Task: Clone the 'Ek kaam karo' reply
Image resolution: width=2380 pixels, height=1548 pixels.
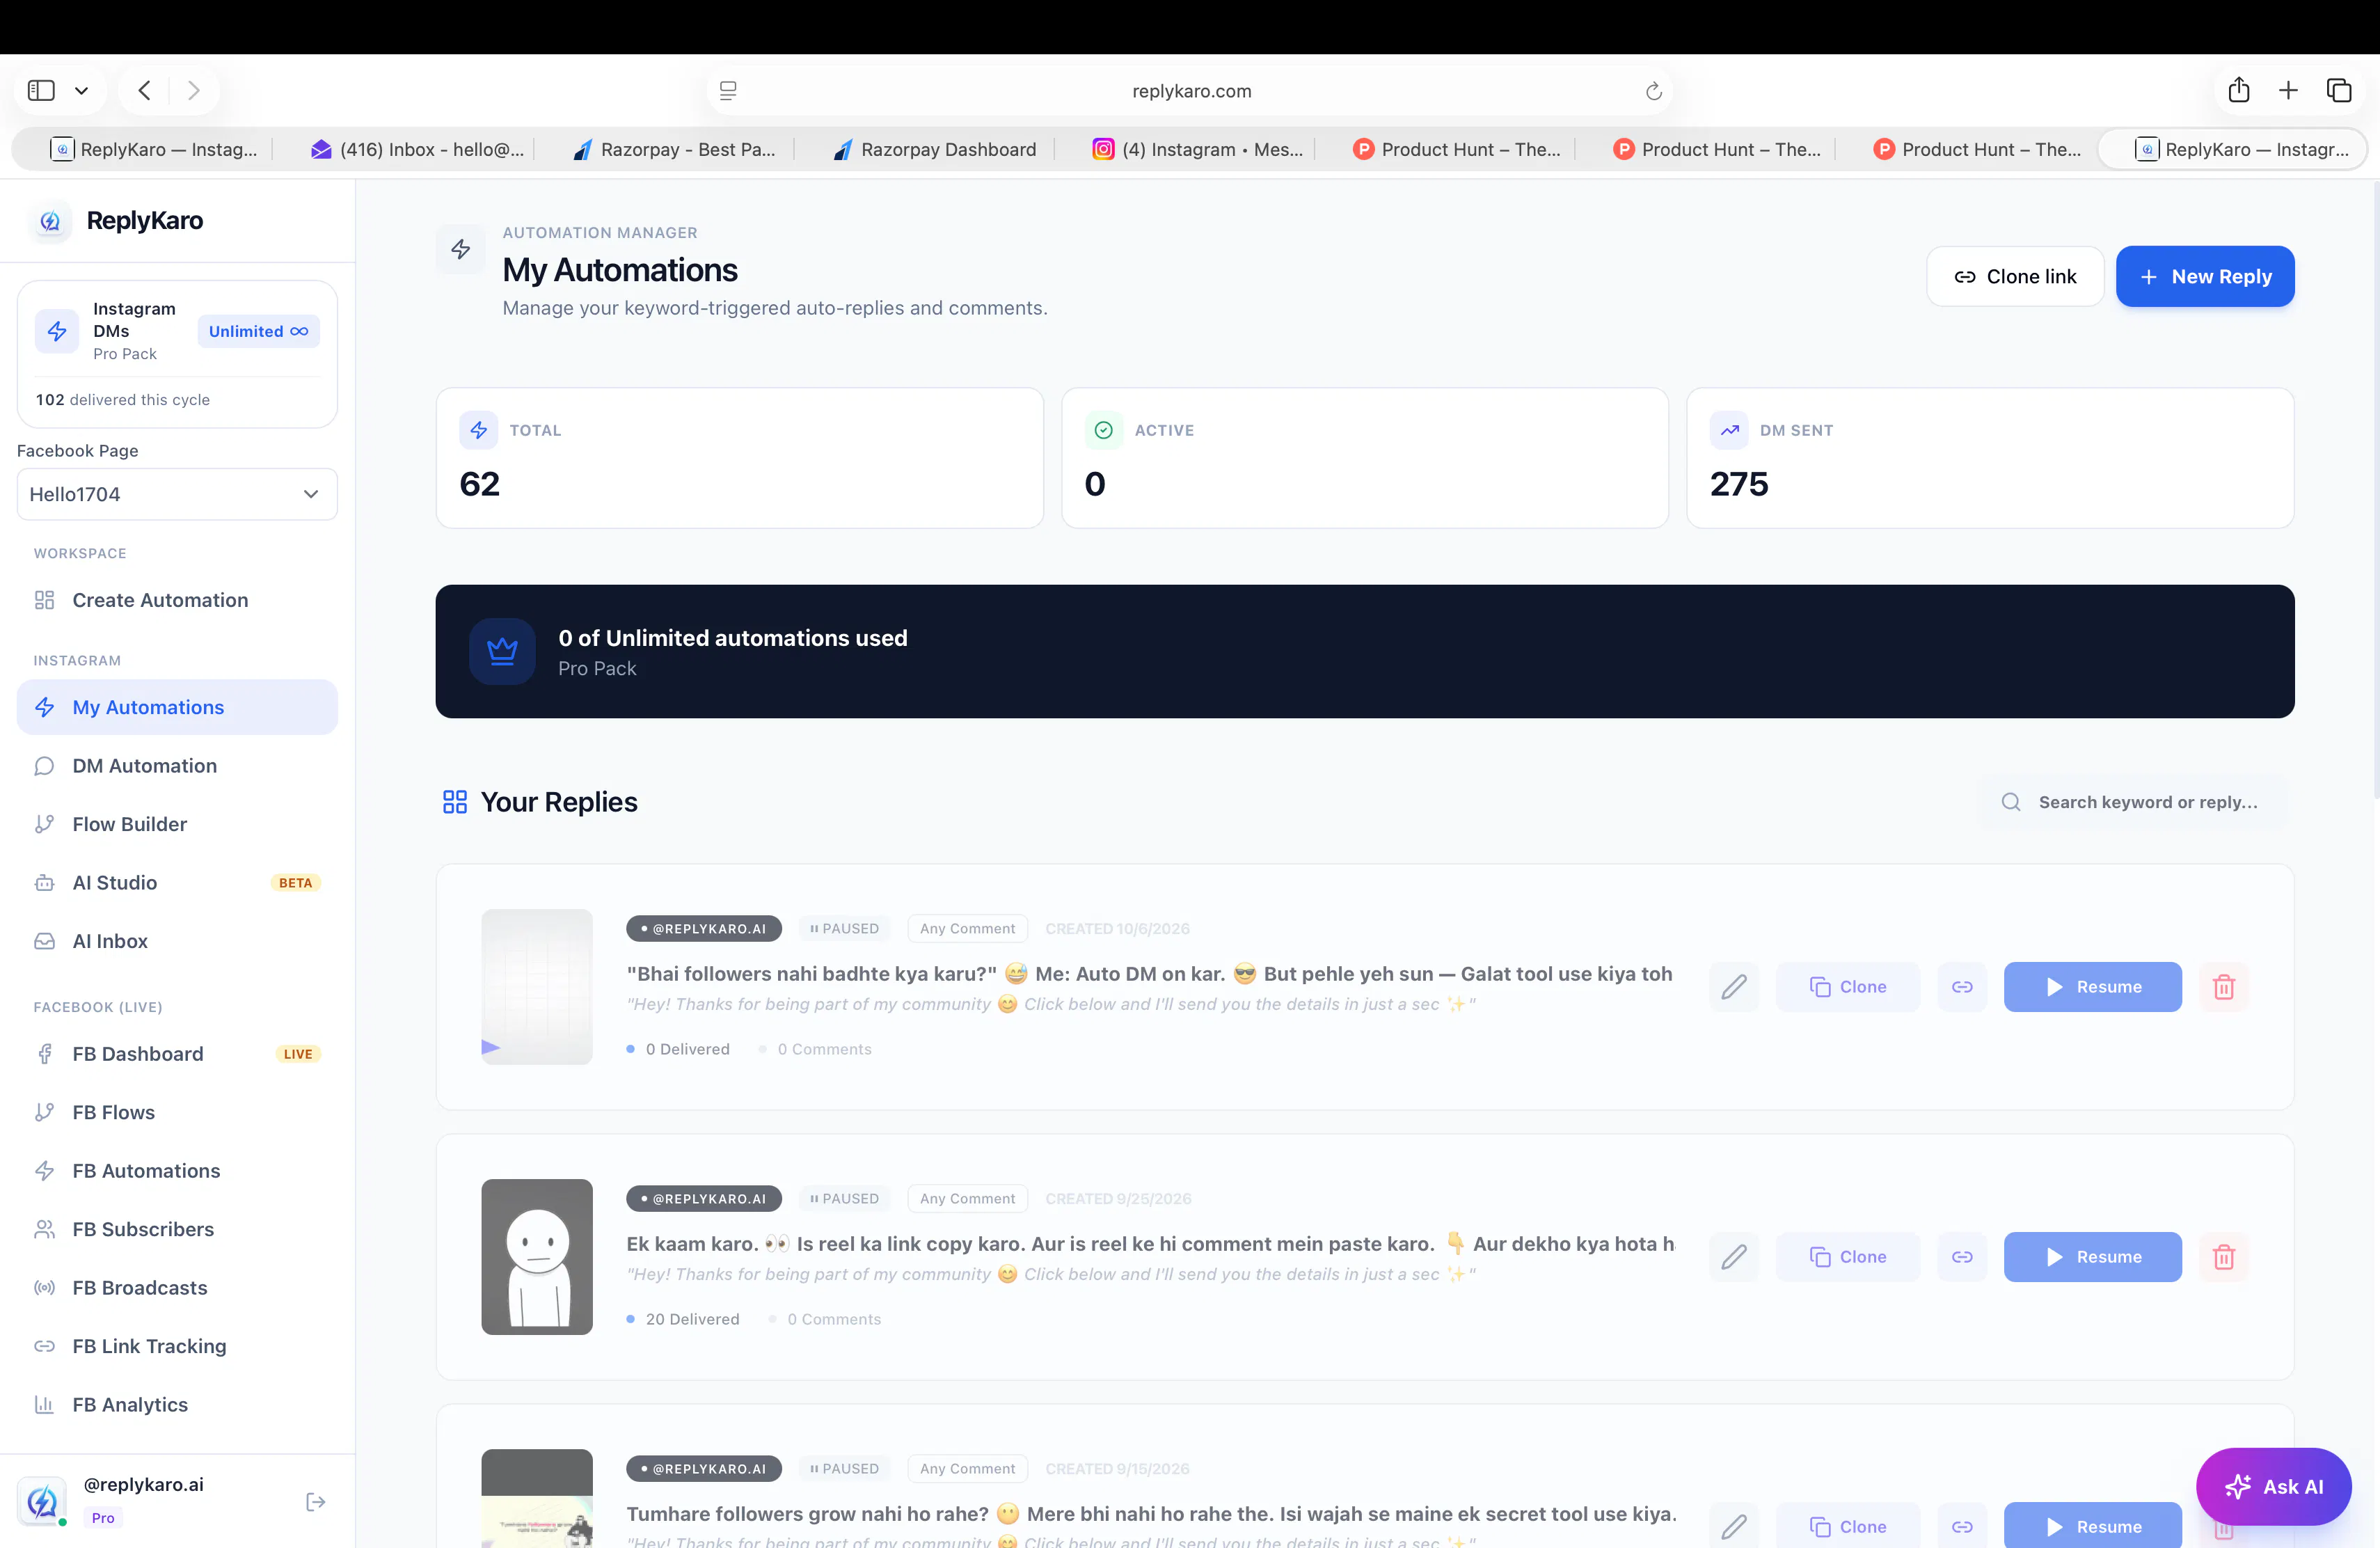Action: tap(1848, 1257)
